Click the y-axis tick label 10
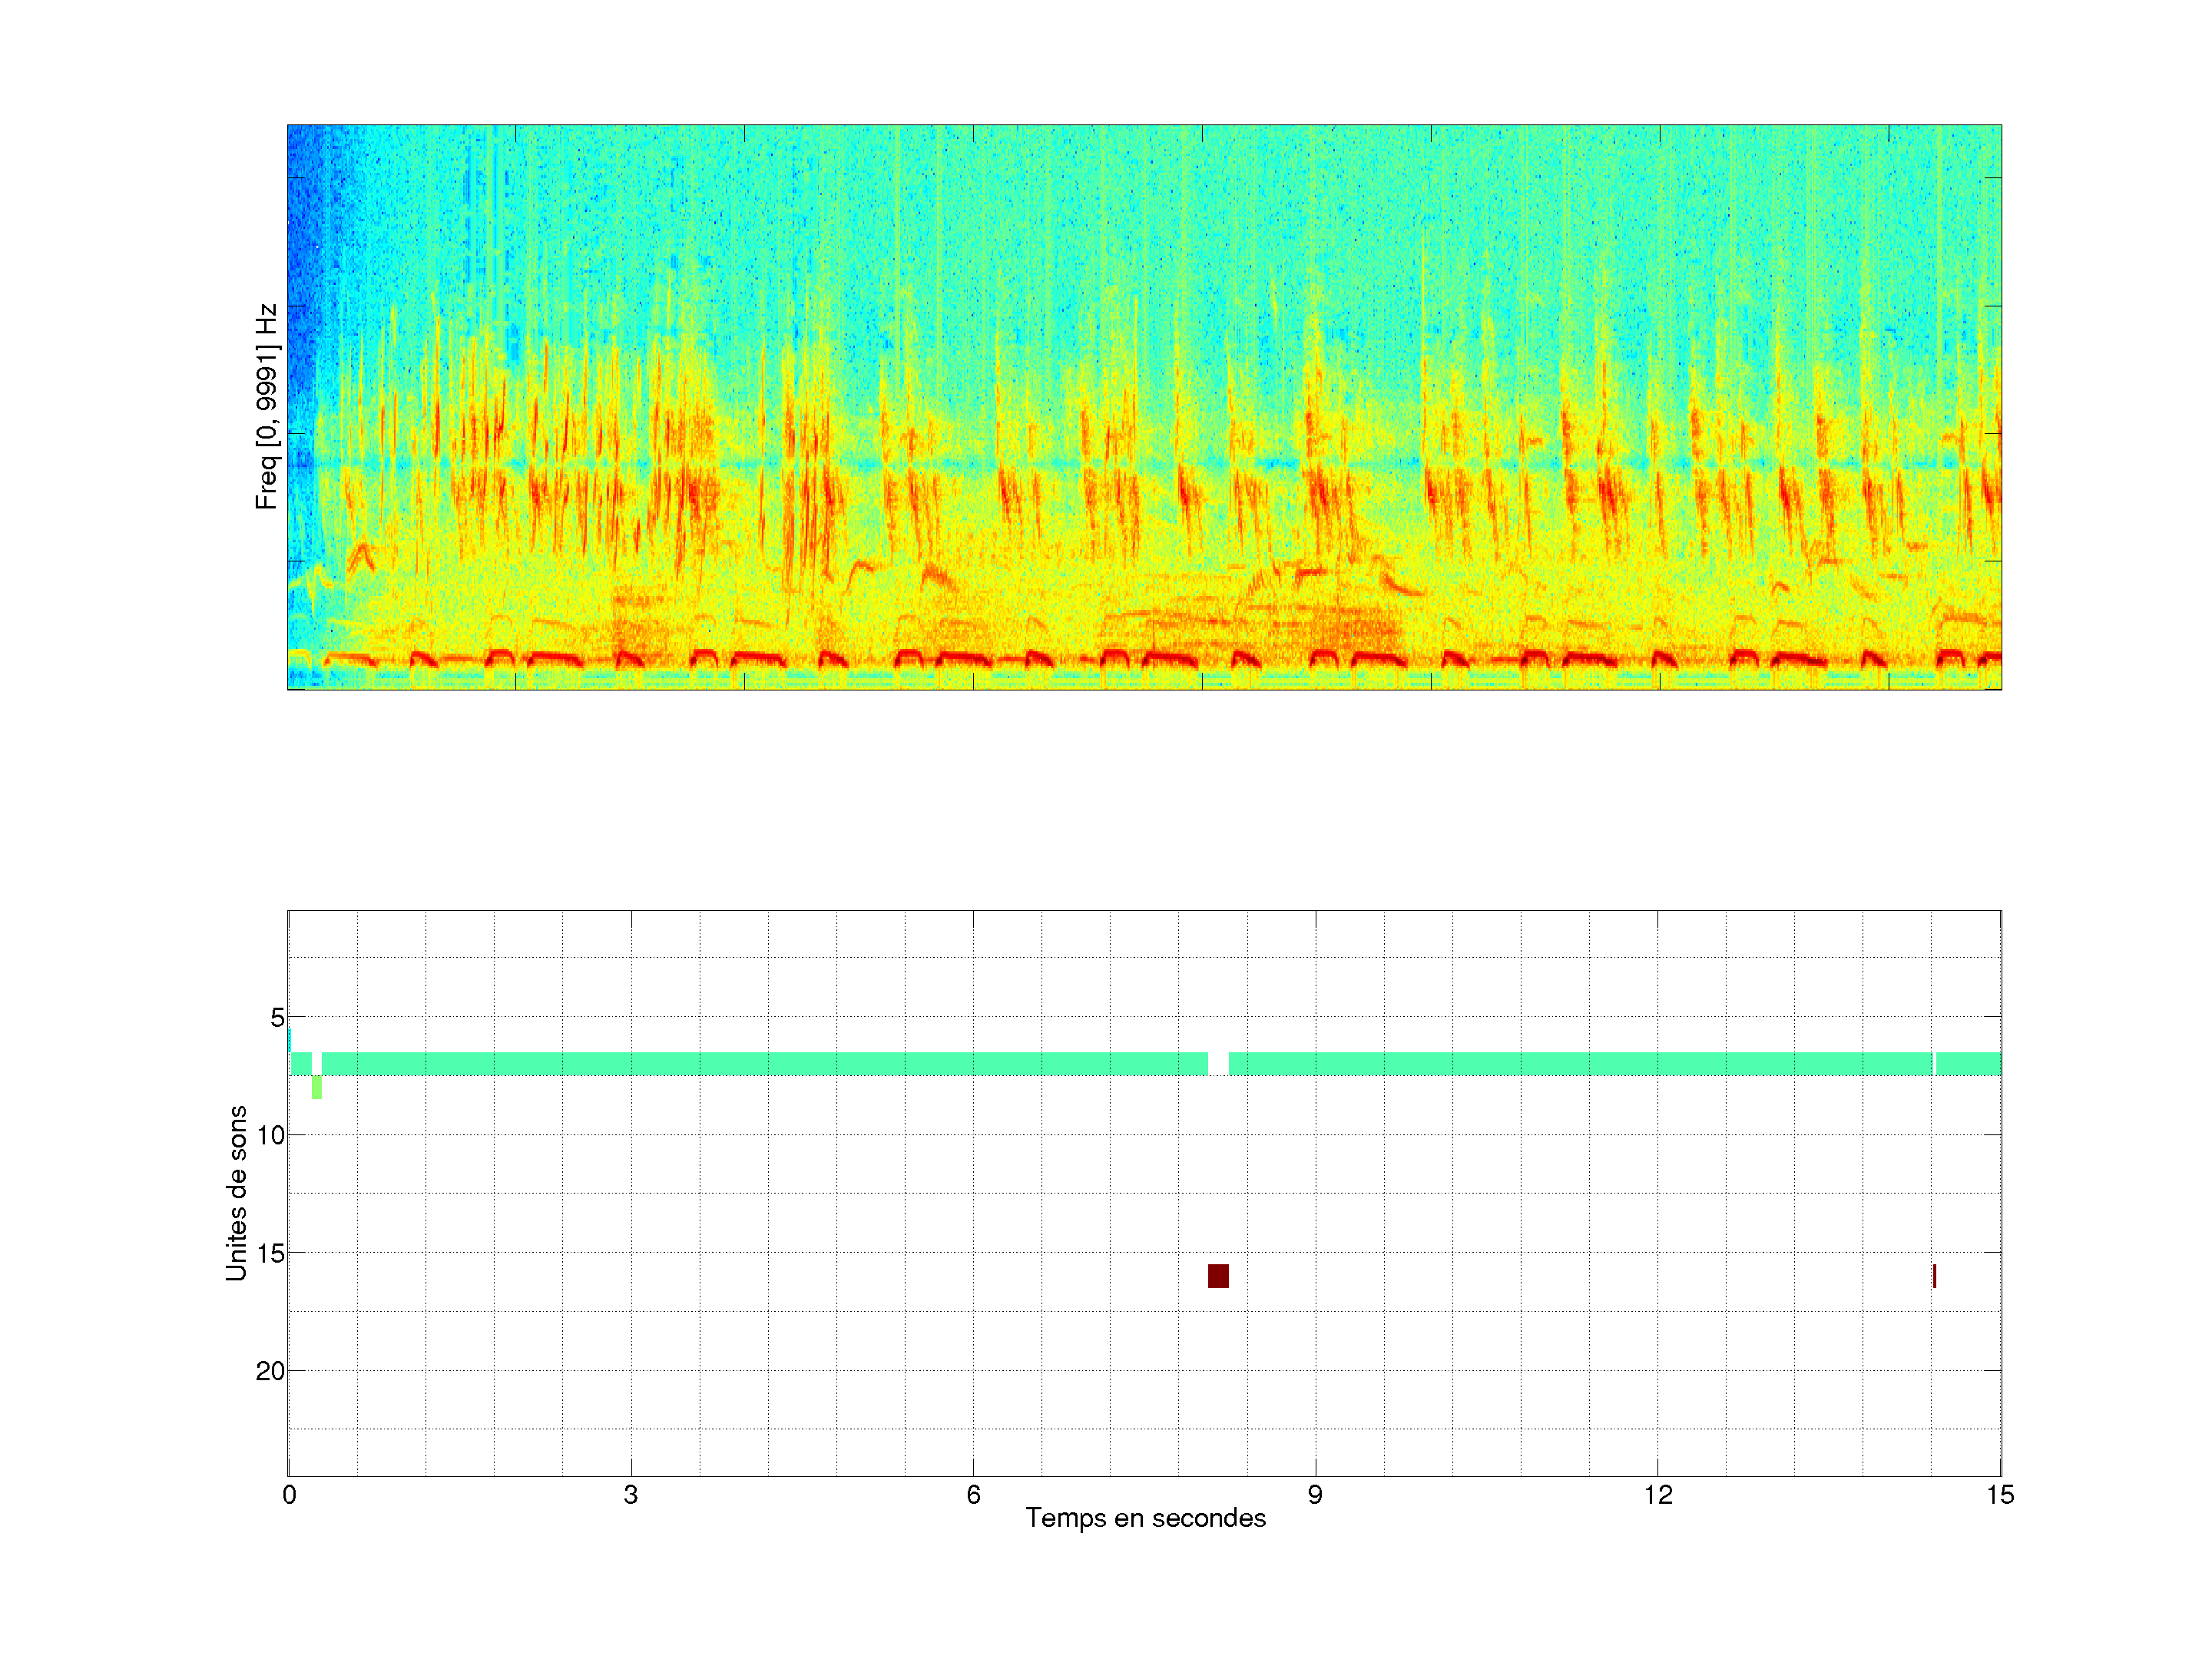The height and width of the screenshot is (1659, 2212). [x=270, y=1135]
